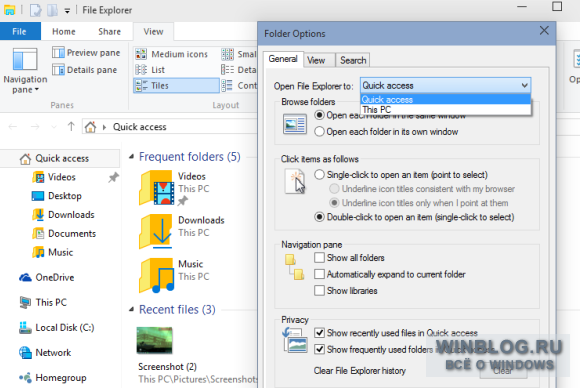Choose This PC from dropdown list

click(x=445, y=109)
